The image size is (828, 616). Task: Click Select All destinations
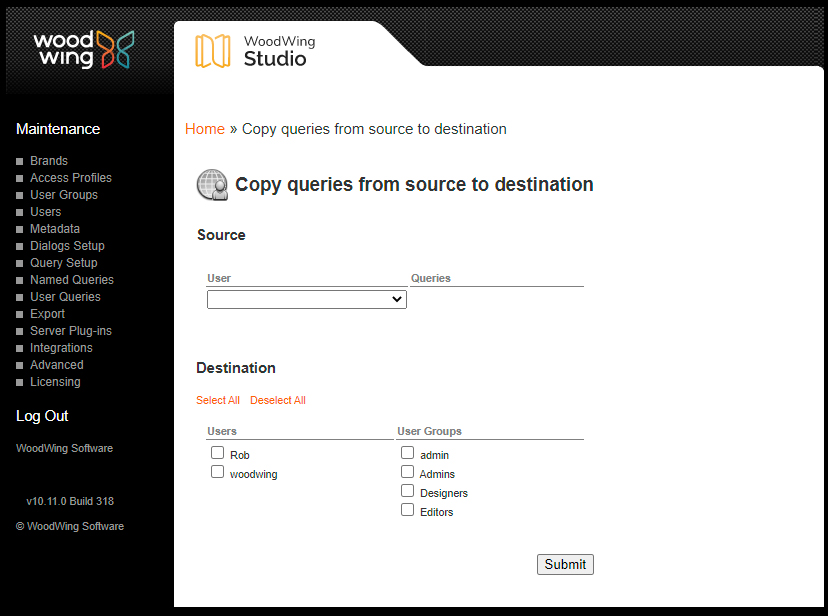(x=218, y=400)
